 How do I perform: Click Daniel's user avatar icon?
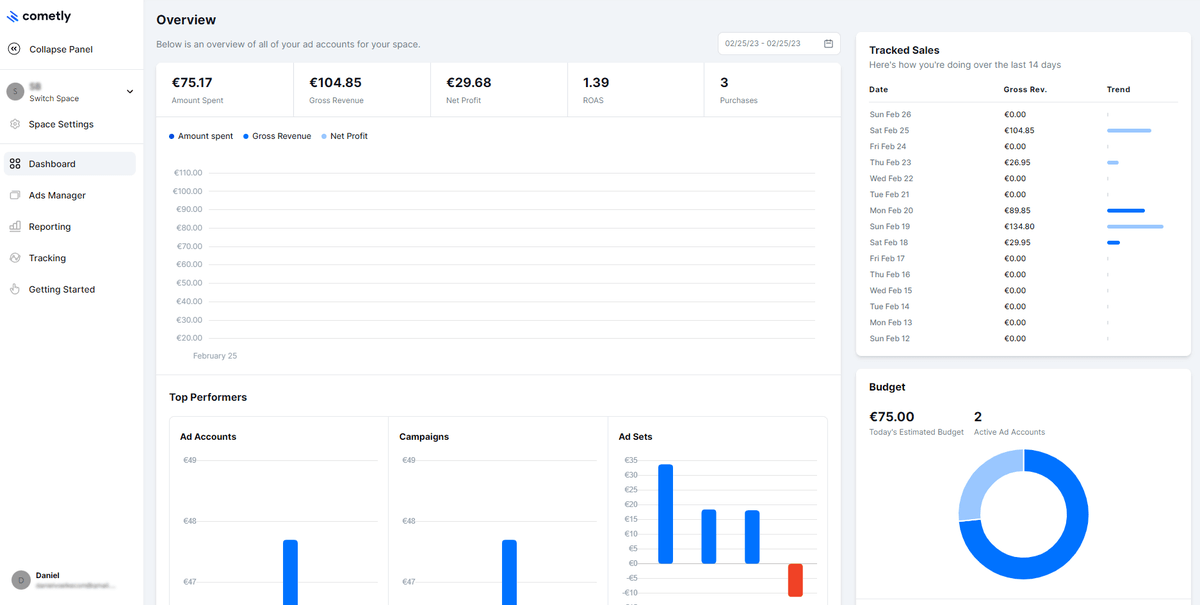[x=21, y=580]
